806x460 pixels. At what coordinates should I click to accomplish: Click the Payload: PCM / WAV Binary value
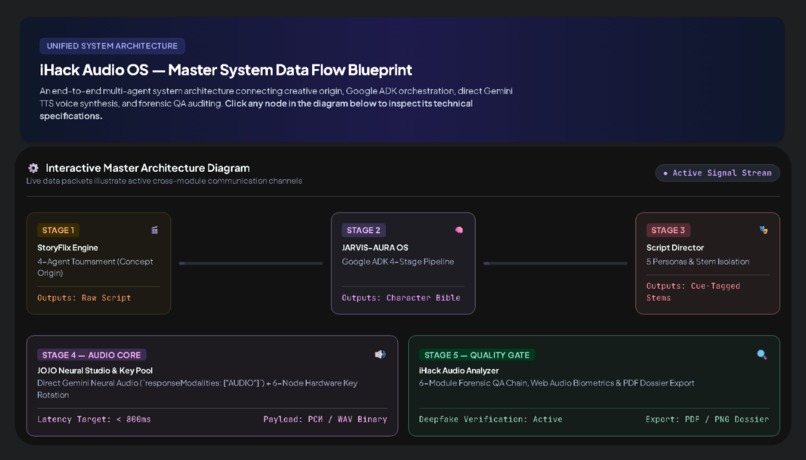coord(325,419)
